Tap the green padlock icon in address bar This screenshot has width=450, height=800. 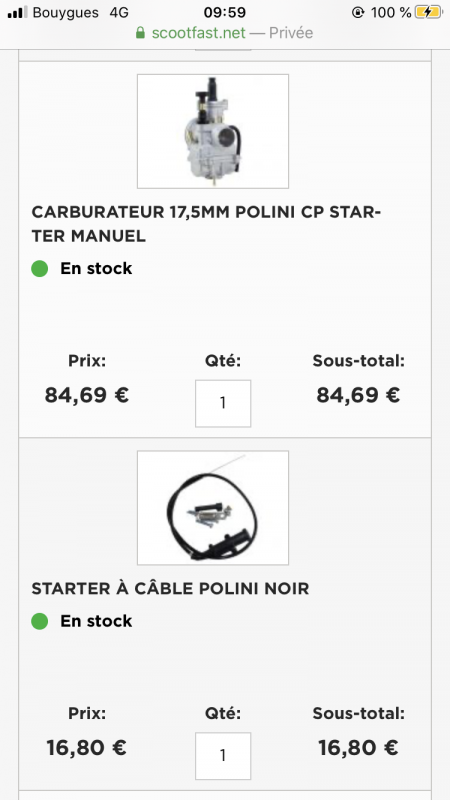(140, 33)
